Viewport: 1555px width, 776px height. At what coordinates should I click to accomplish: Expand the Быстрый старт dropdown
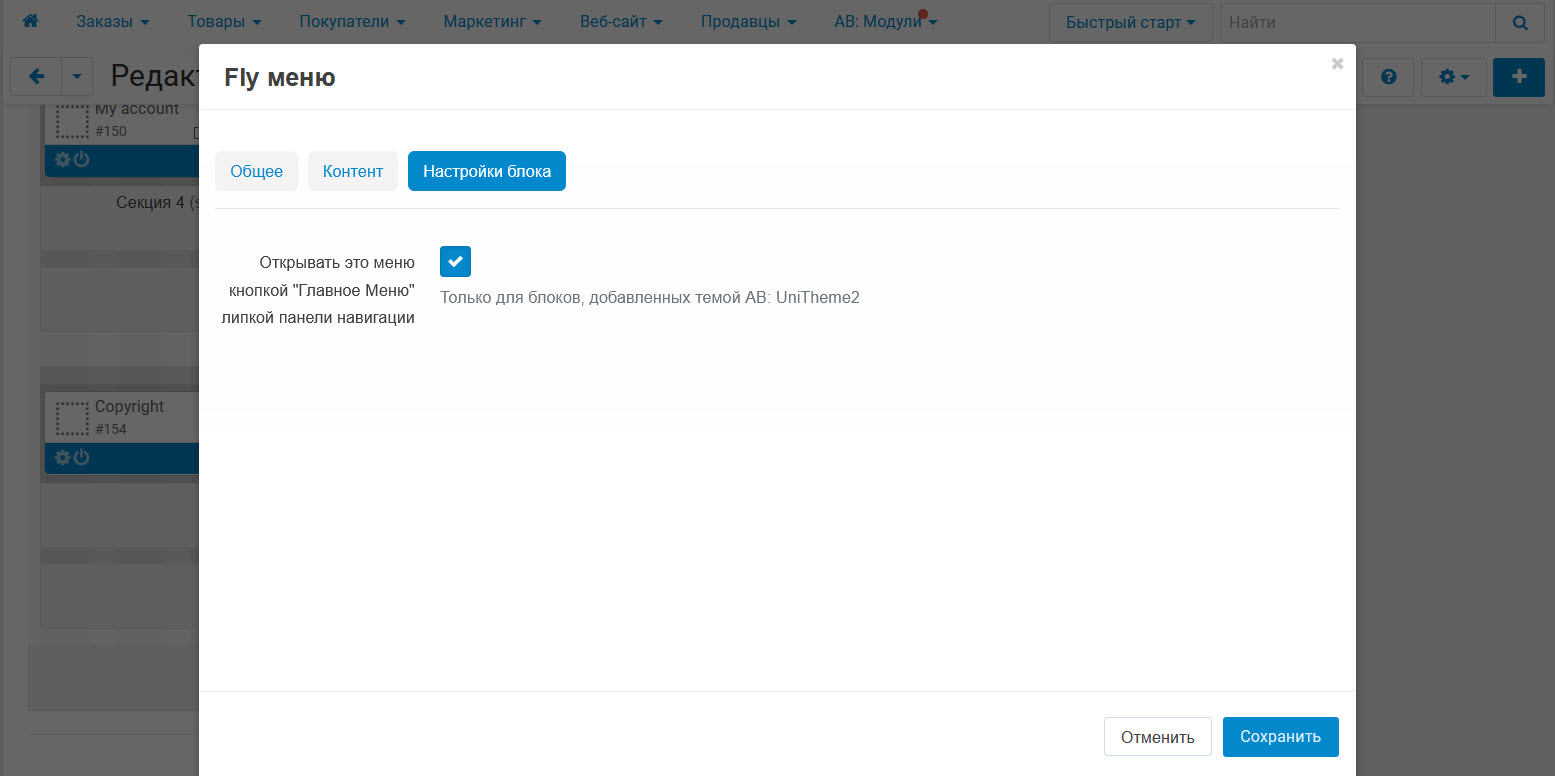click(x=1131, y=22)
